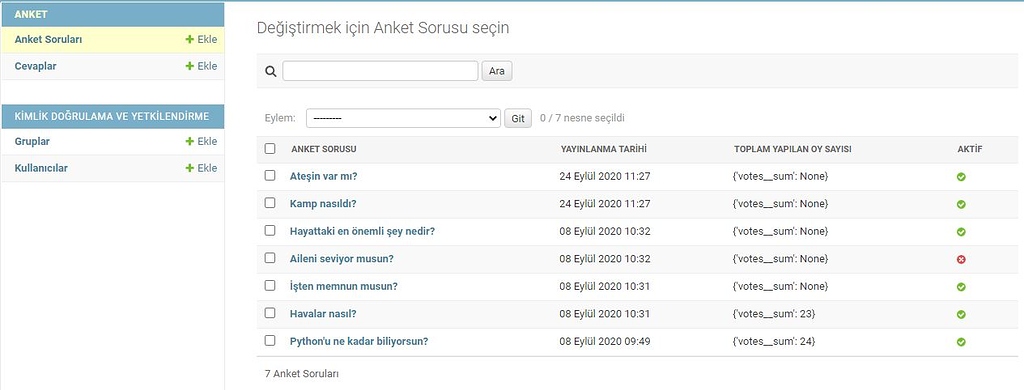Click green active icon for Havalar nasıl?
Viewport: 1024px width, 390px height.
pyautogui.click(x=961, y=314)
